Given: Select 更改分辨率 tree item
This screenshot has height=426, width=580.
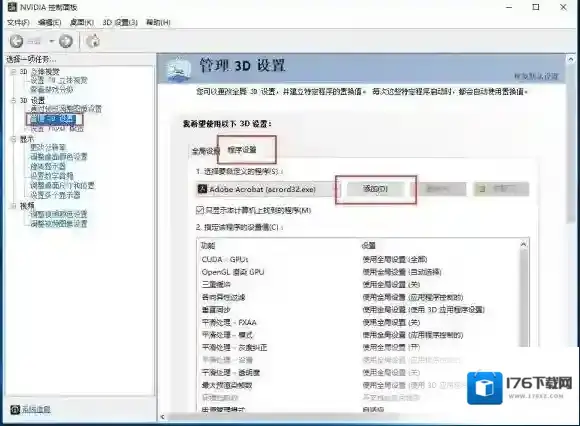Looking at the screenshot, I should pos(48,147).
